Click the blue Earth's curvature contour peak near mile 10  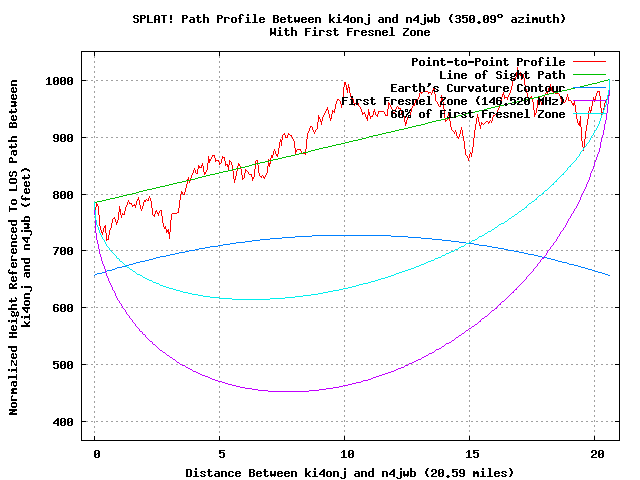tap(351, 236)
